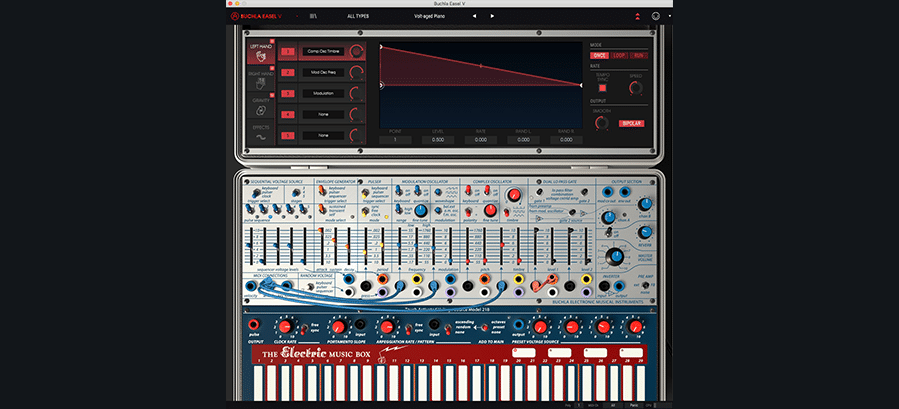
Task: Click the Level value field 0.500
Action: point(438,139)
